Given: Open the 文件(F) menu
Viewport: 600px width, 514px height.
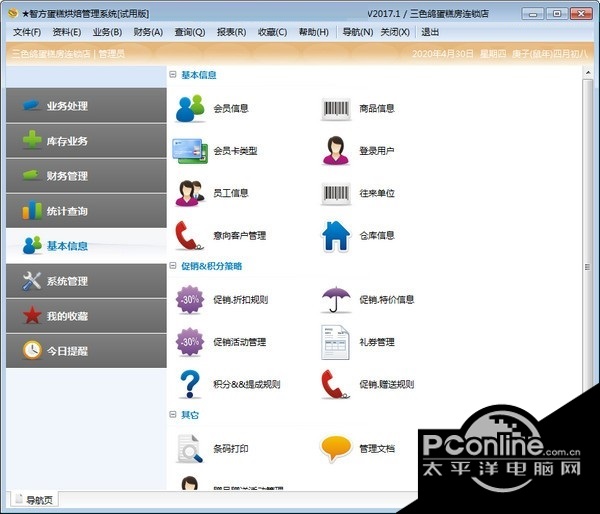Looking at the screenshot, I should (x=27, y=32).
